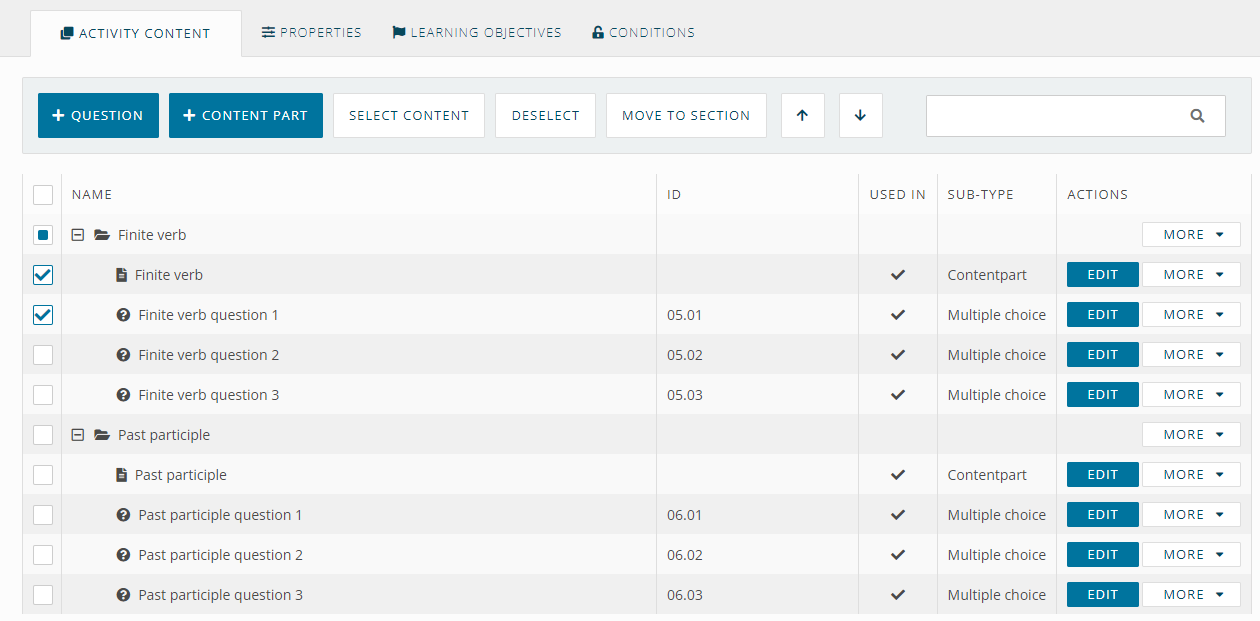Click the add Content Part button
This screenshot has height=621, width=1260.
click(x=246, y=116)
